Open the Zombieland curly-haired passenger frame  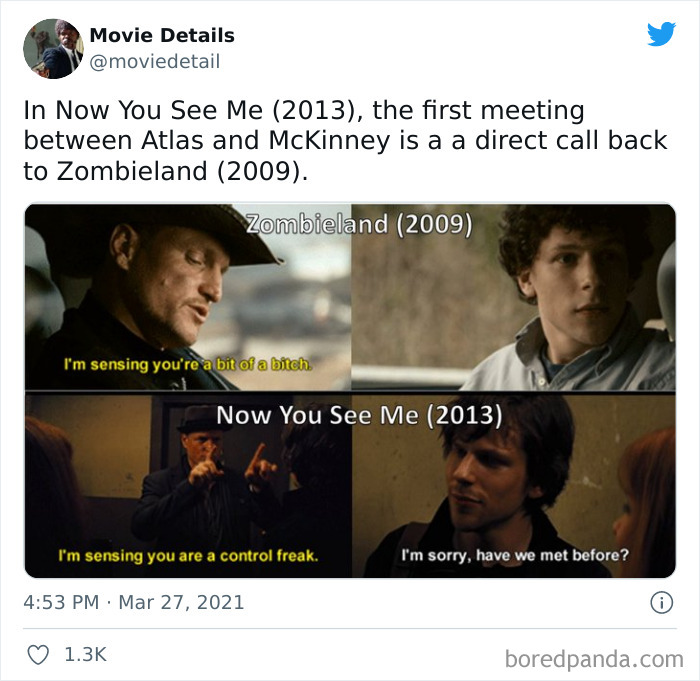coord(513,297)
